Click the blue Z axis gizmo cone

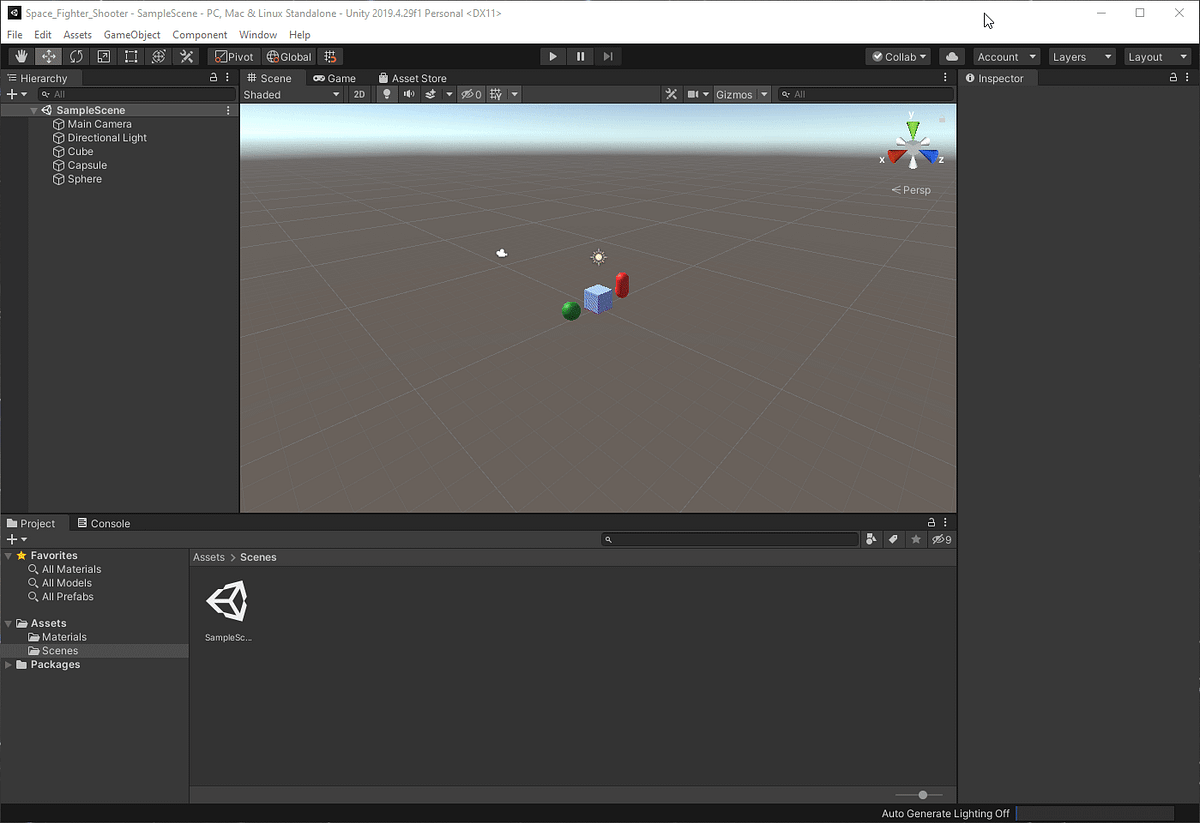(x=930, y=157)
